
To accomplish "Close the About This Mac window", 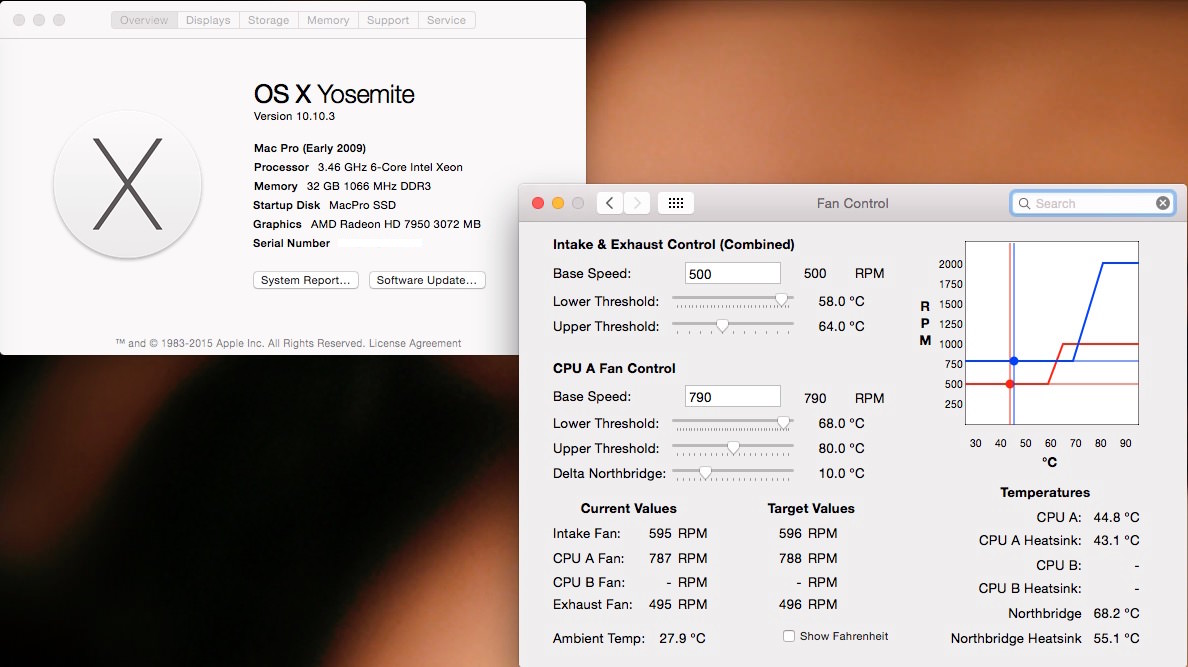I will [20, 20].
